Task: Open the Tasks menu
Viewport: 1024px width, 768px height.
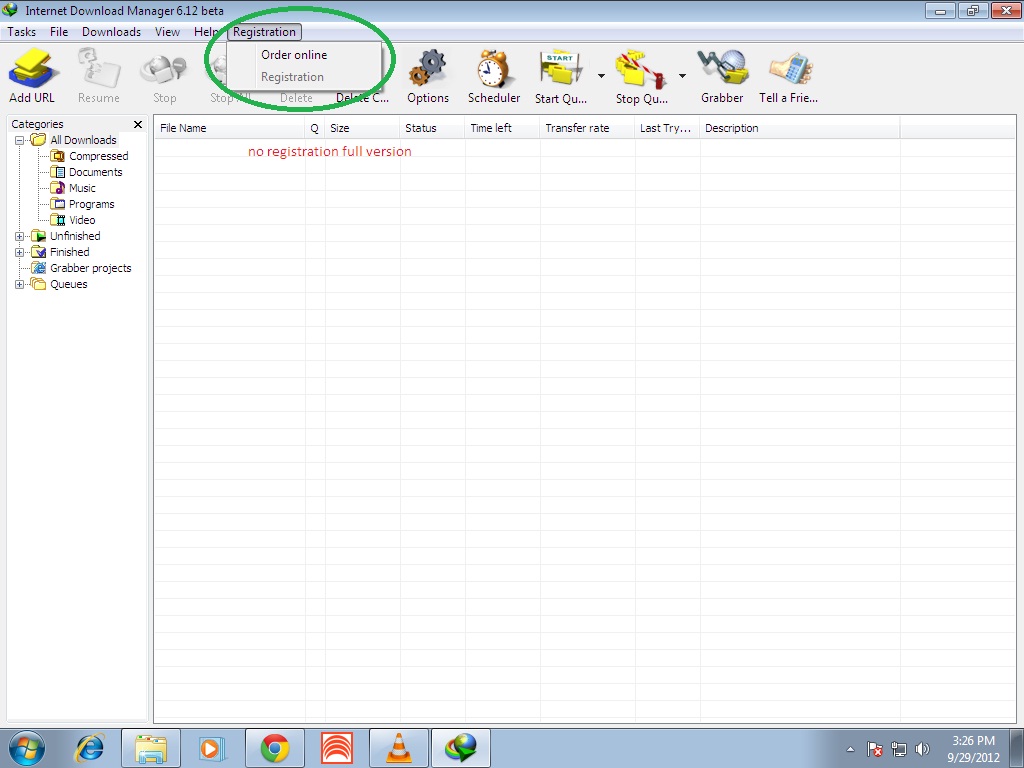Action: coord(22,32)
